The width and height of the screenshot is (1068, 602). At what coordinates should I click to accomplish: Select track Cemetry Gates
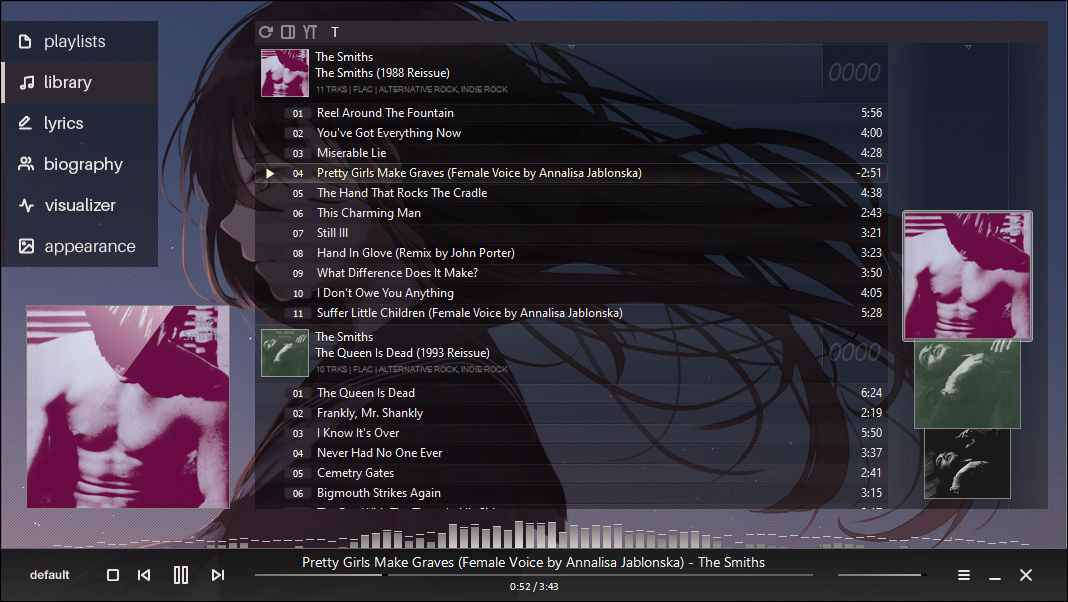[x=571, y=473]
